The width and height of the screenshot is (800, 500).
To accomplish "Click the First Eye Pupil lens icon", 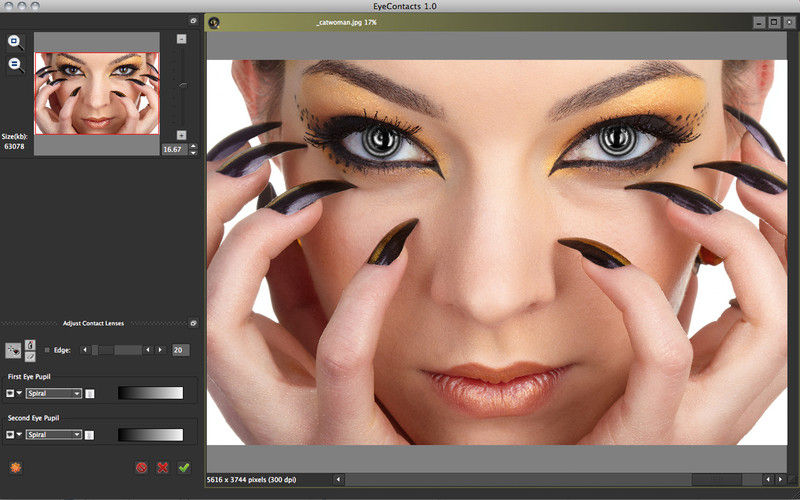I will [x=10, y=393].
